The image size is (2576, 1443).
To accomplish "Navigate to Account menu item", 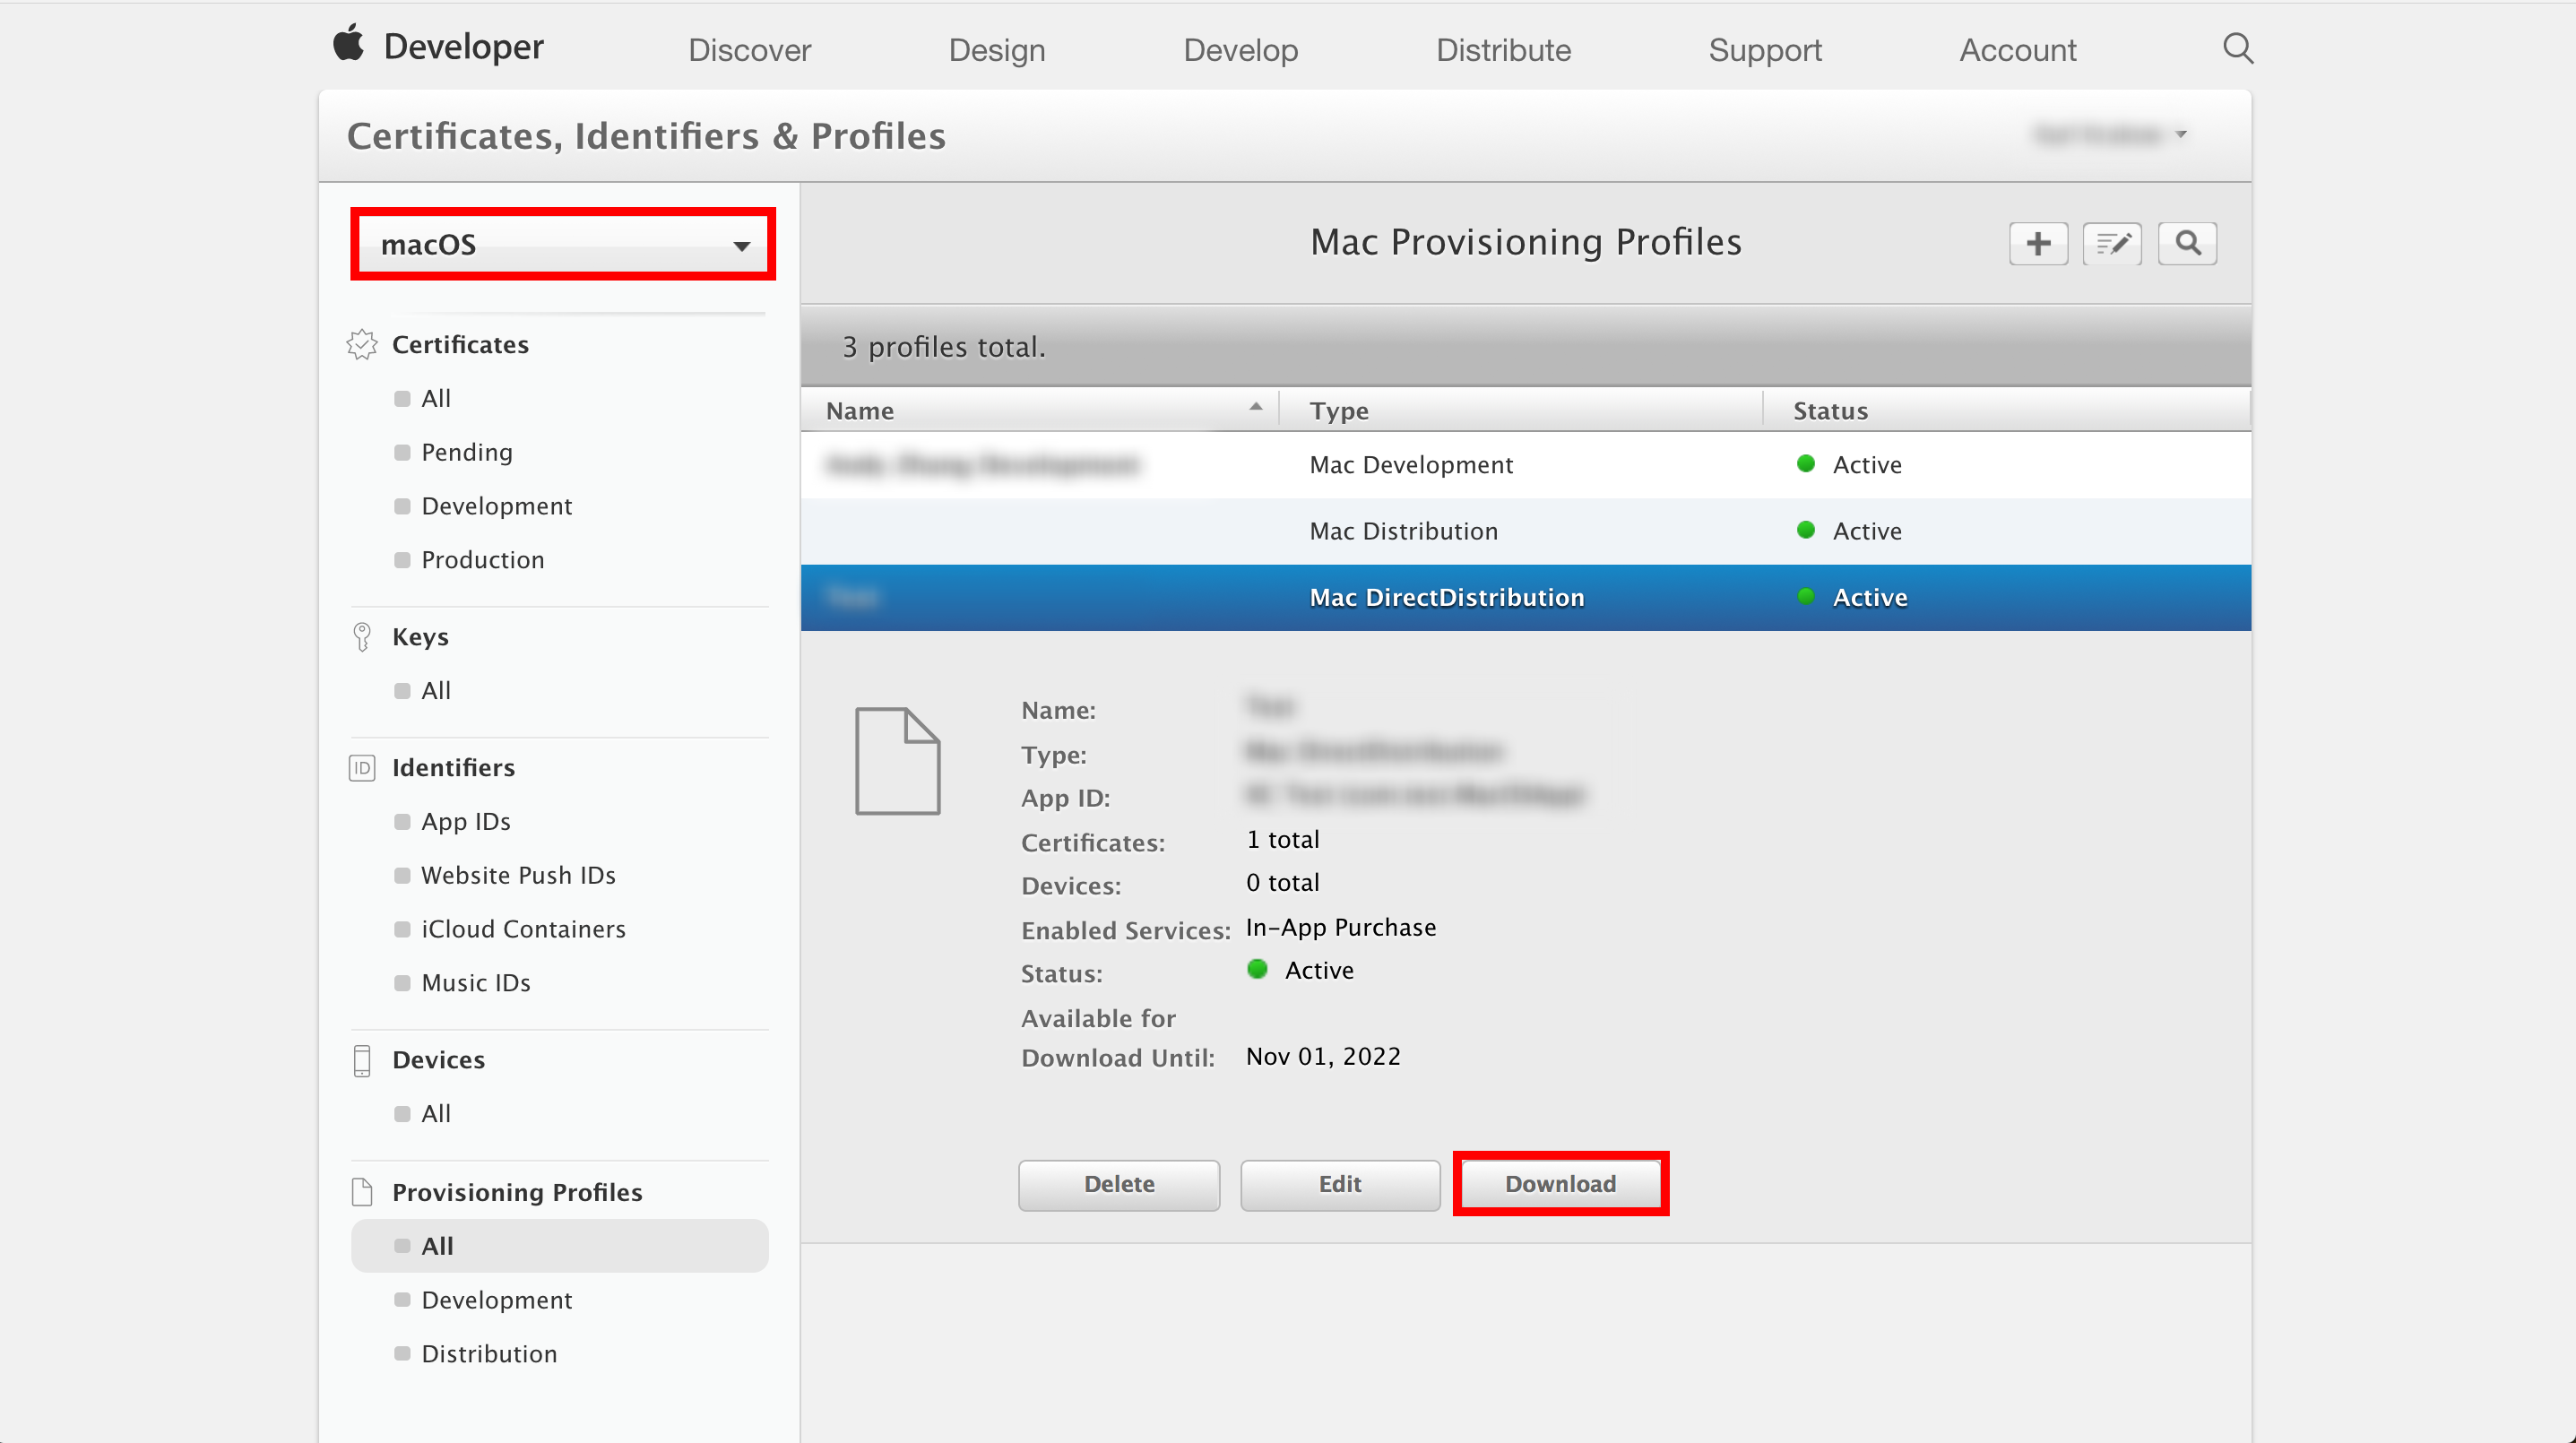I will pyautogui.click(x=2015, y=48).
